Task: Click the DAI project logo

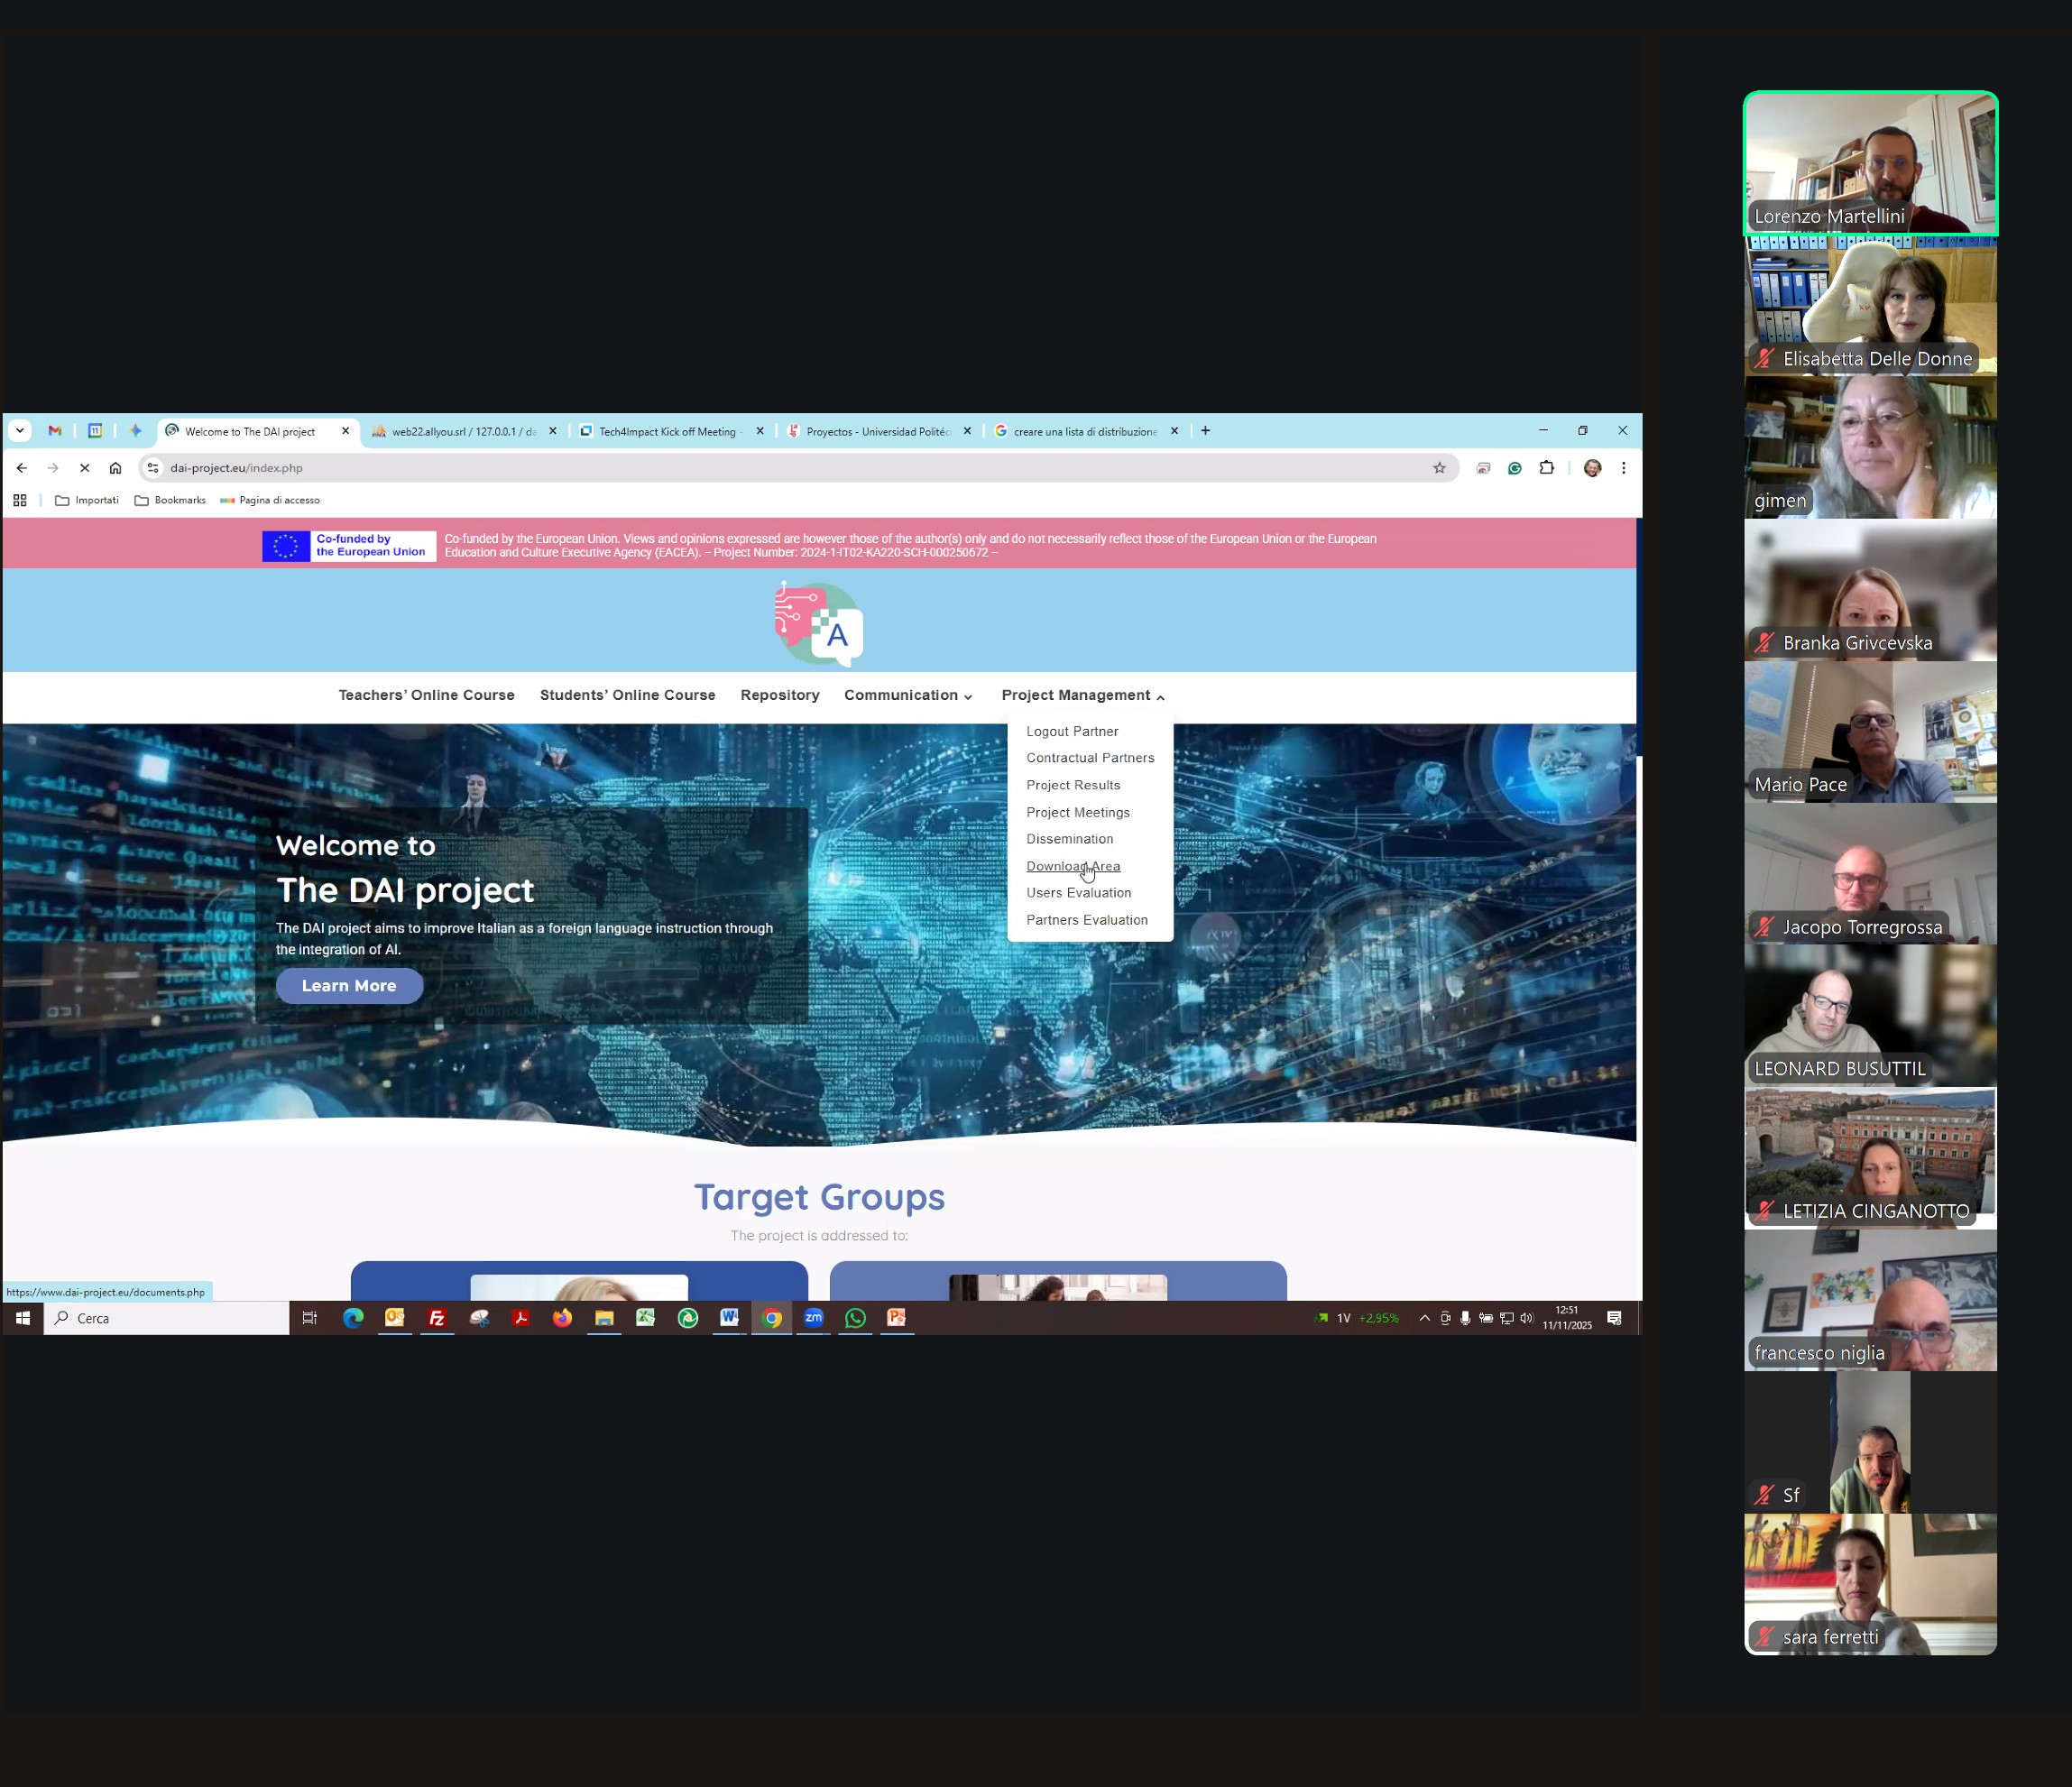Action: pyautogui.click(x=819, y=624)
